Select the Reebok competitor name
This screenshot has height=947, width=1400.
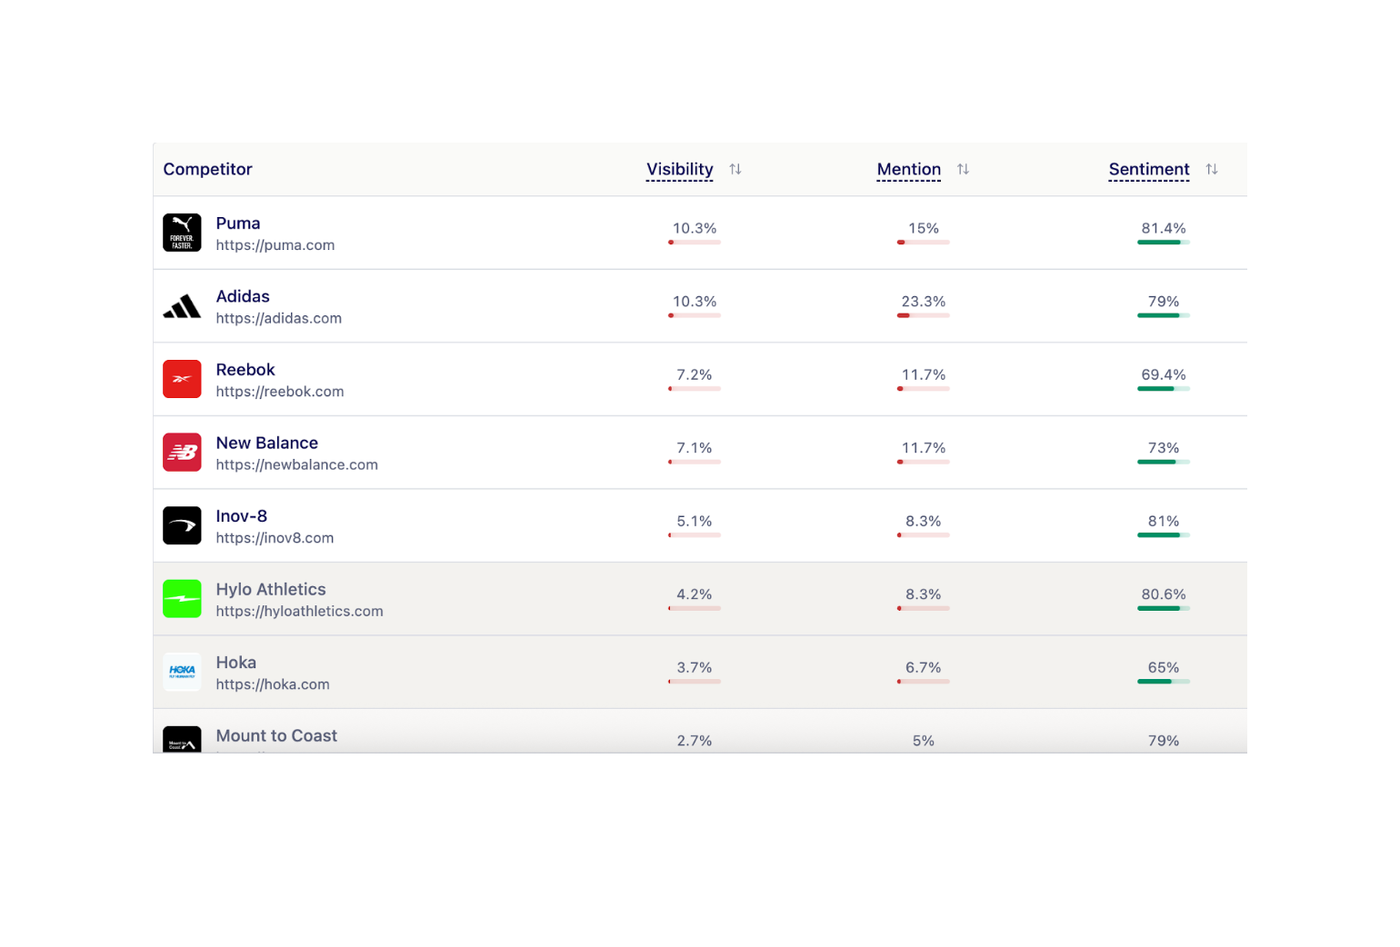pos(245,369)
